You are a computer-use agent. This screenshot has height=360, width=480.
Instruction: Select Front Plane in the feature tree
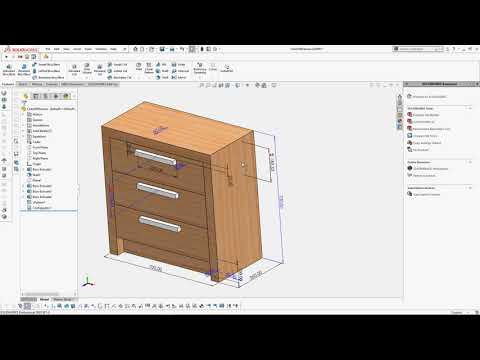(38, 147)
